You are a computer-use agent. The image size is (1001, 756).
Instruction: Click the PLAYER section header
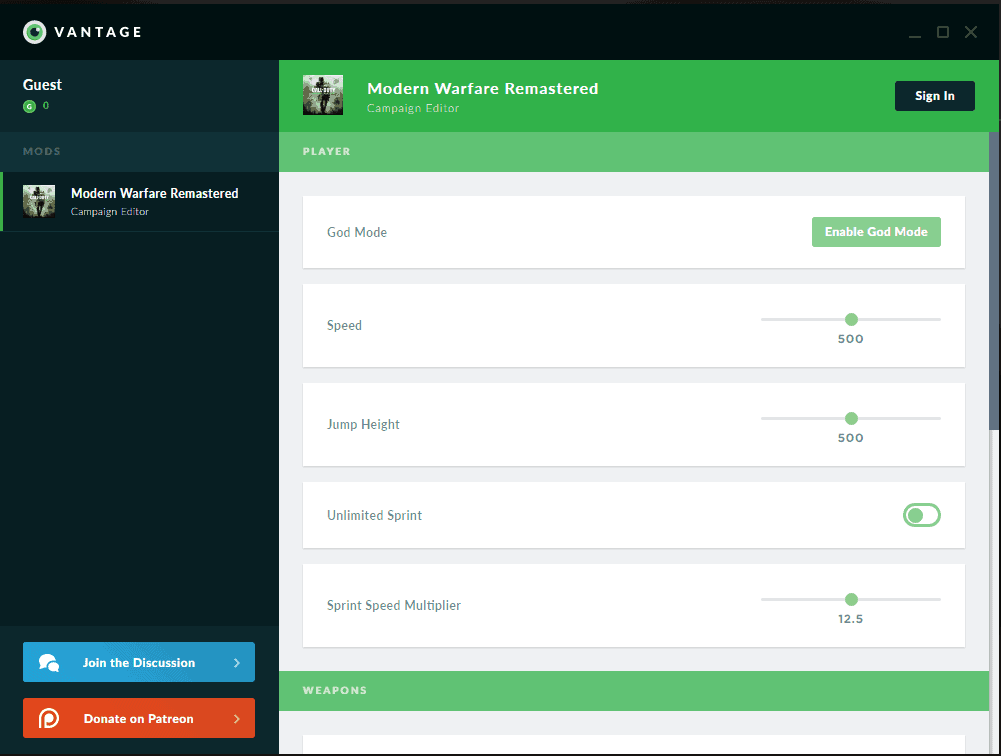tap(634, 152)
